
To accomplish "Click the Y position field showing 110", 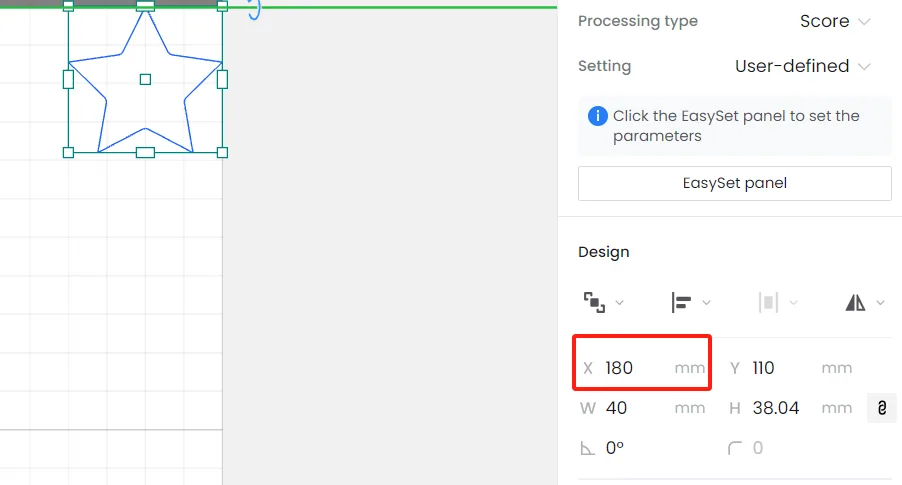I will pos(790,368).
